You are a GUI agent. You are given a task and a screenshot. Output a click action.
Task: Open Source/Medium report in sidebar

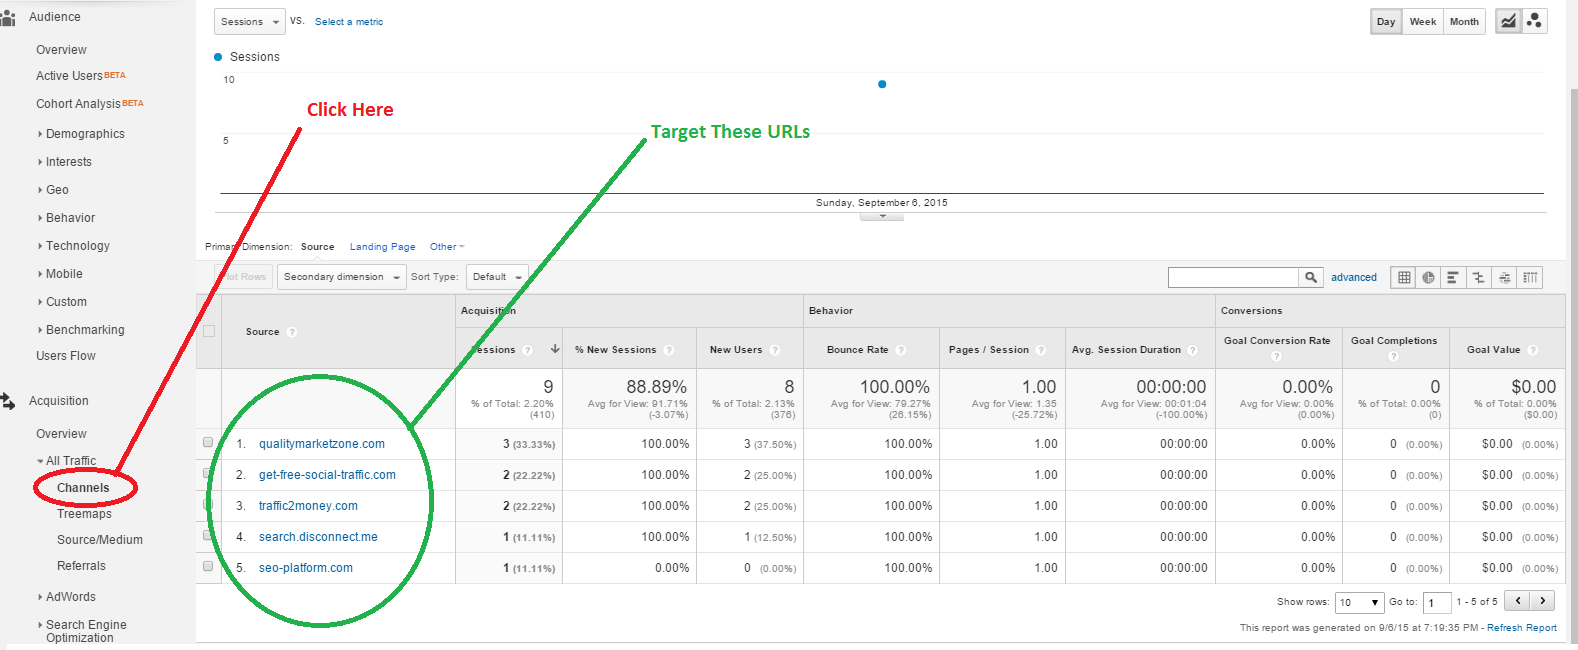pos(100,540)
